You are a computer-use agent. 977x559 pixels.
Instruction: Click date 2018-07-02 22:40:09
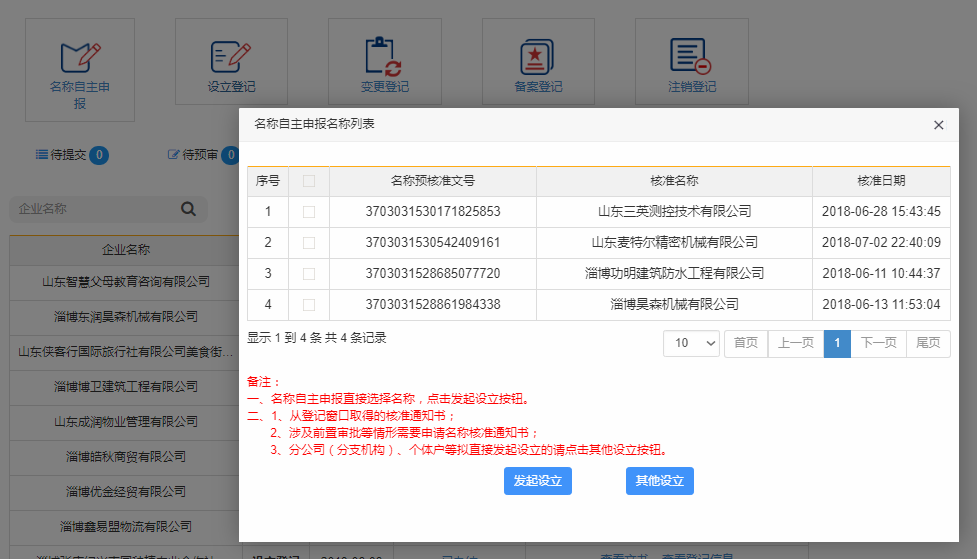point(881,243)
